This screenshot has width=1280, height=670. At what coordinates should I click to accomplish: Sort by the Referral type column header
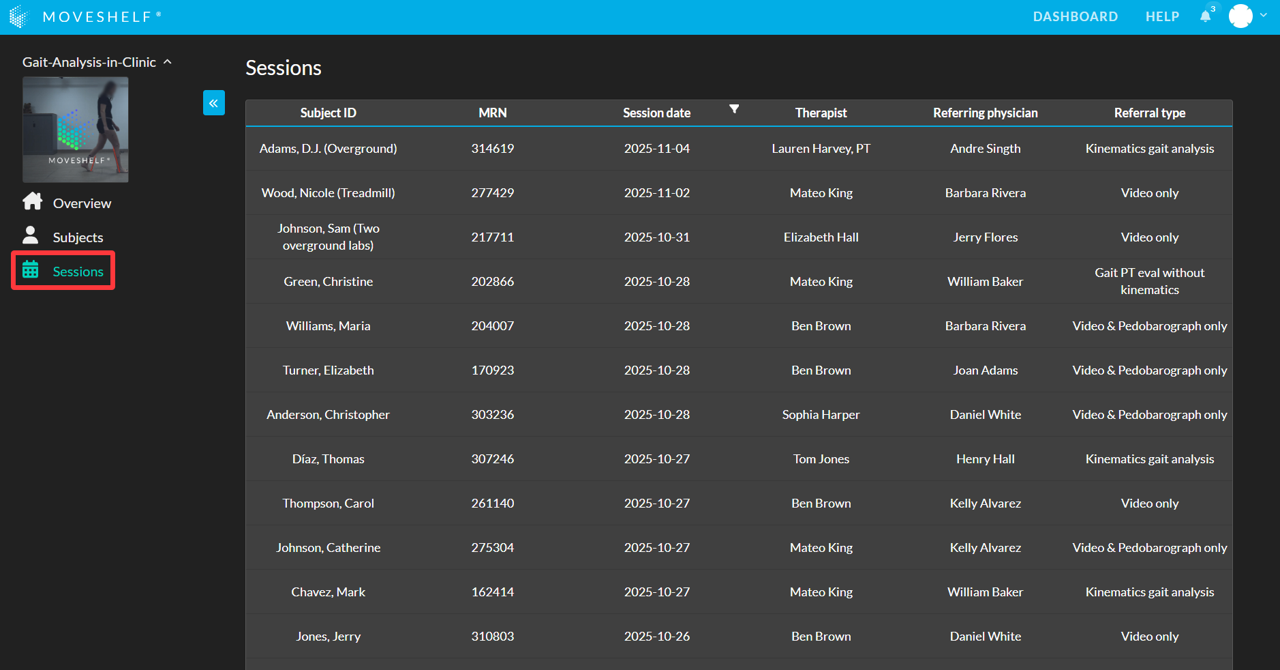1149,113
